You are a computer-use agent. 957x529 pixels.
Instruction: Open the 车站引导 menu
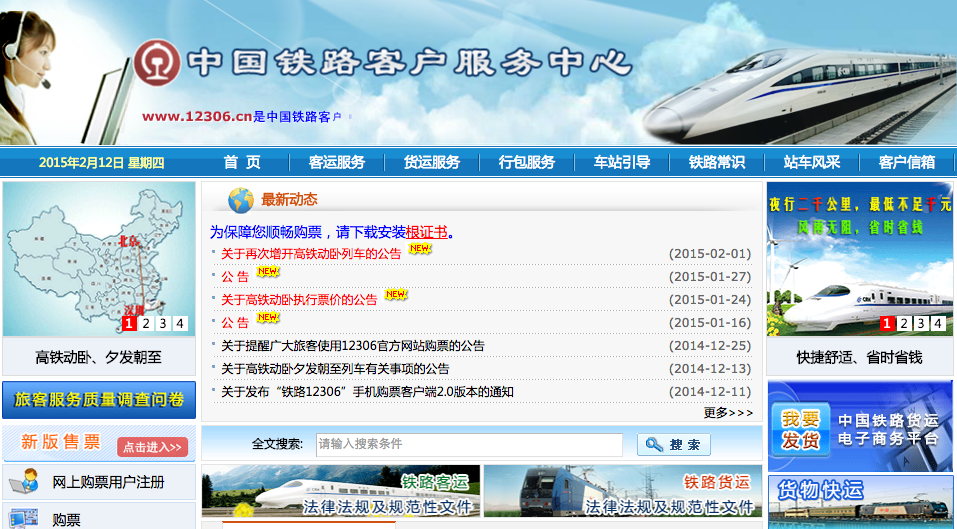point(622,162)
